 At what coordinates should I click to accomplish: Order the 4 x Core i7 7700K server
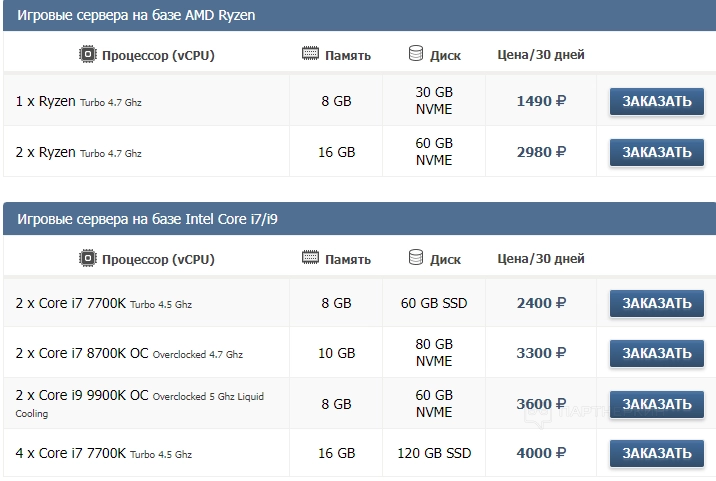pos(656,454)
